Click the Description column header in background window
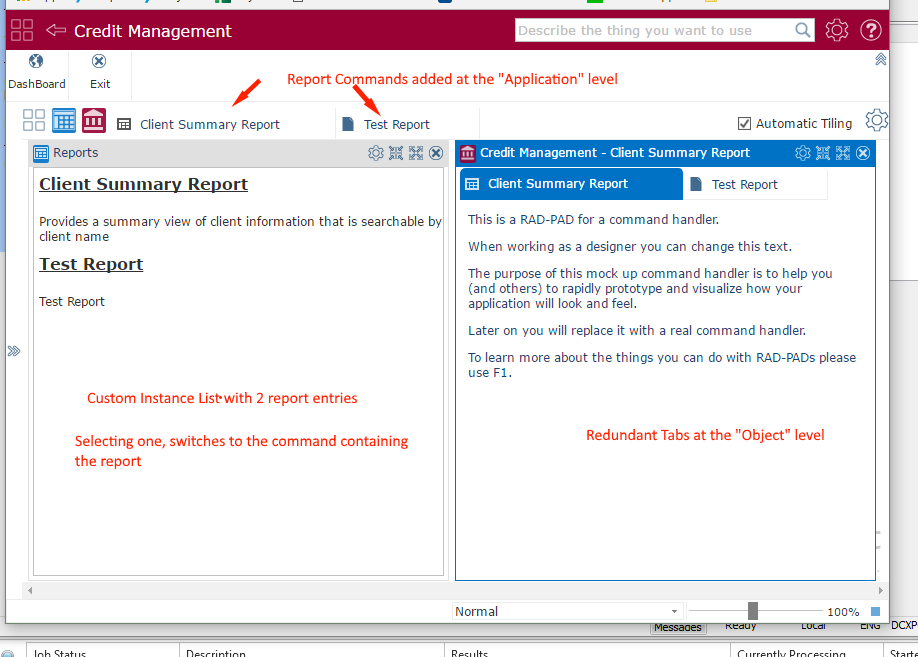 (312, 651)
